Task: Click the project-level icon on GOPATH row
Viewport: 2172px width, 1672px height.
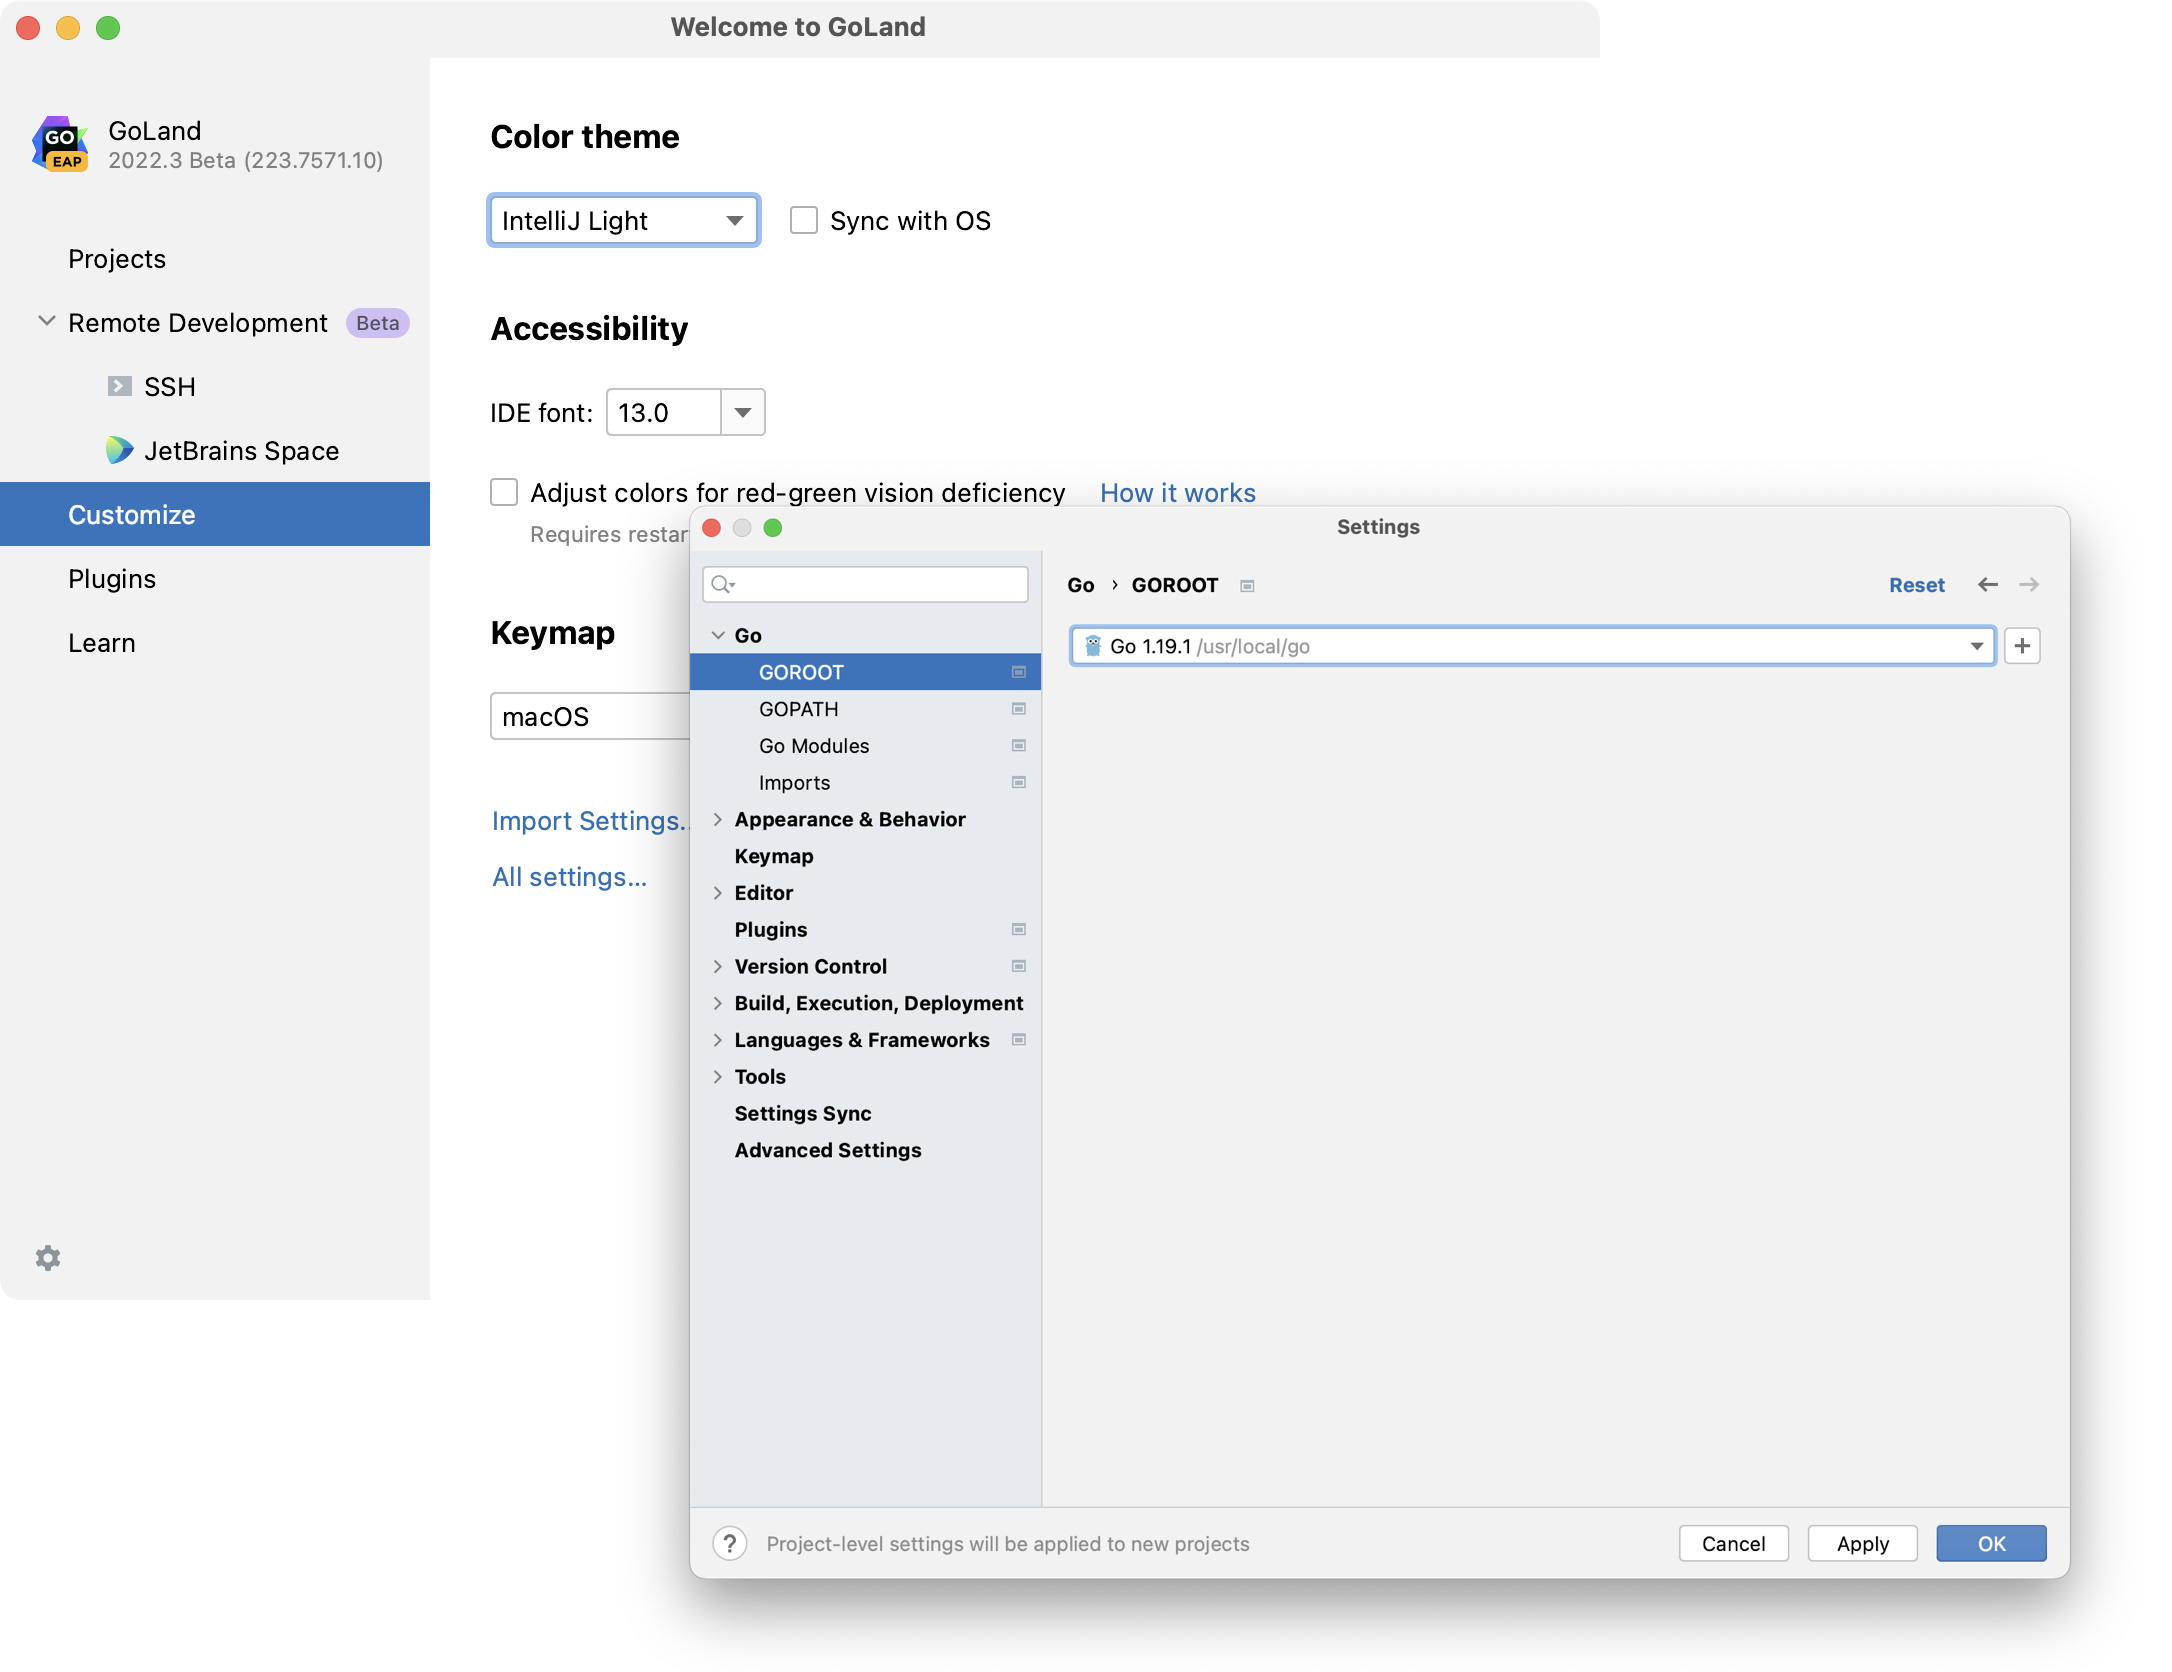Action: 1019,709
